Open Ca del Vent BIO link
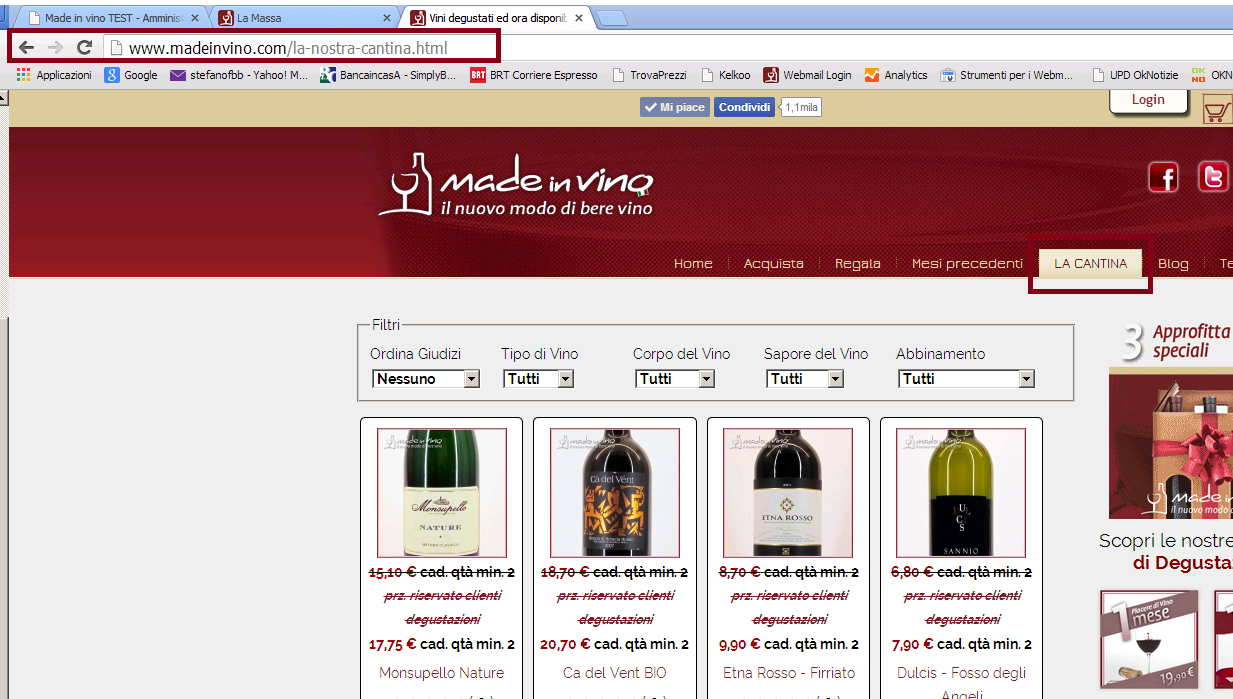This screenshot has height=699, width=1233. coord(615,673)
